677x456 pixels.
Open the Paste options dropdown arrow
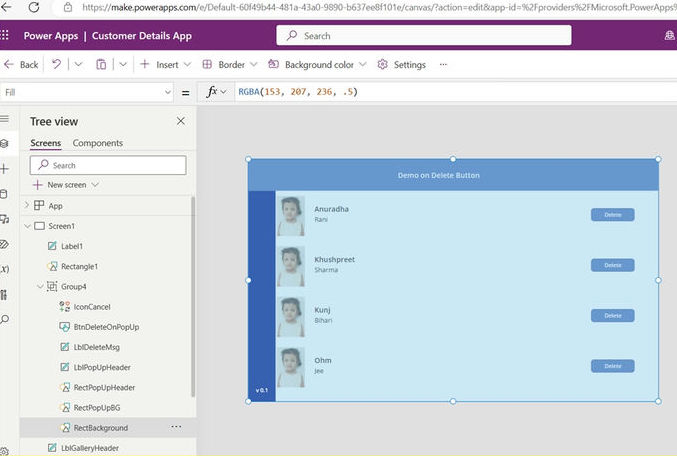[123, 64]
